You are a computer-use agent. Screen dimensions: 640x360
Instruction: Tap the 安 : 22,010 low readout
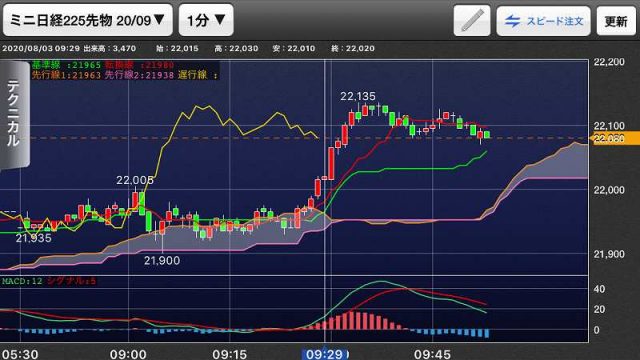pyautogui.click(x=294, y=49)
